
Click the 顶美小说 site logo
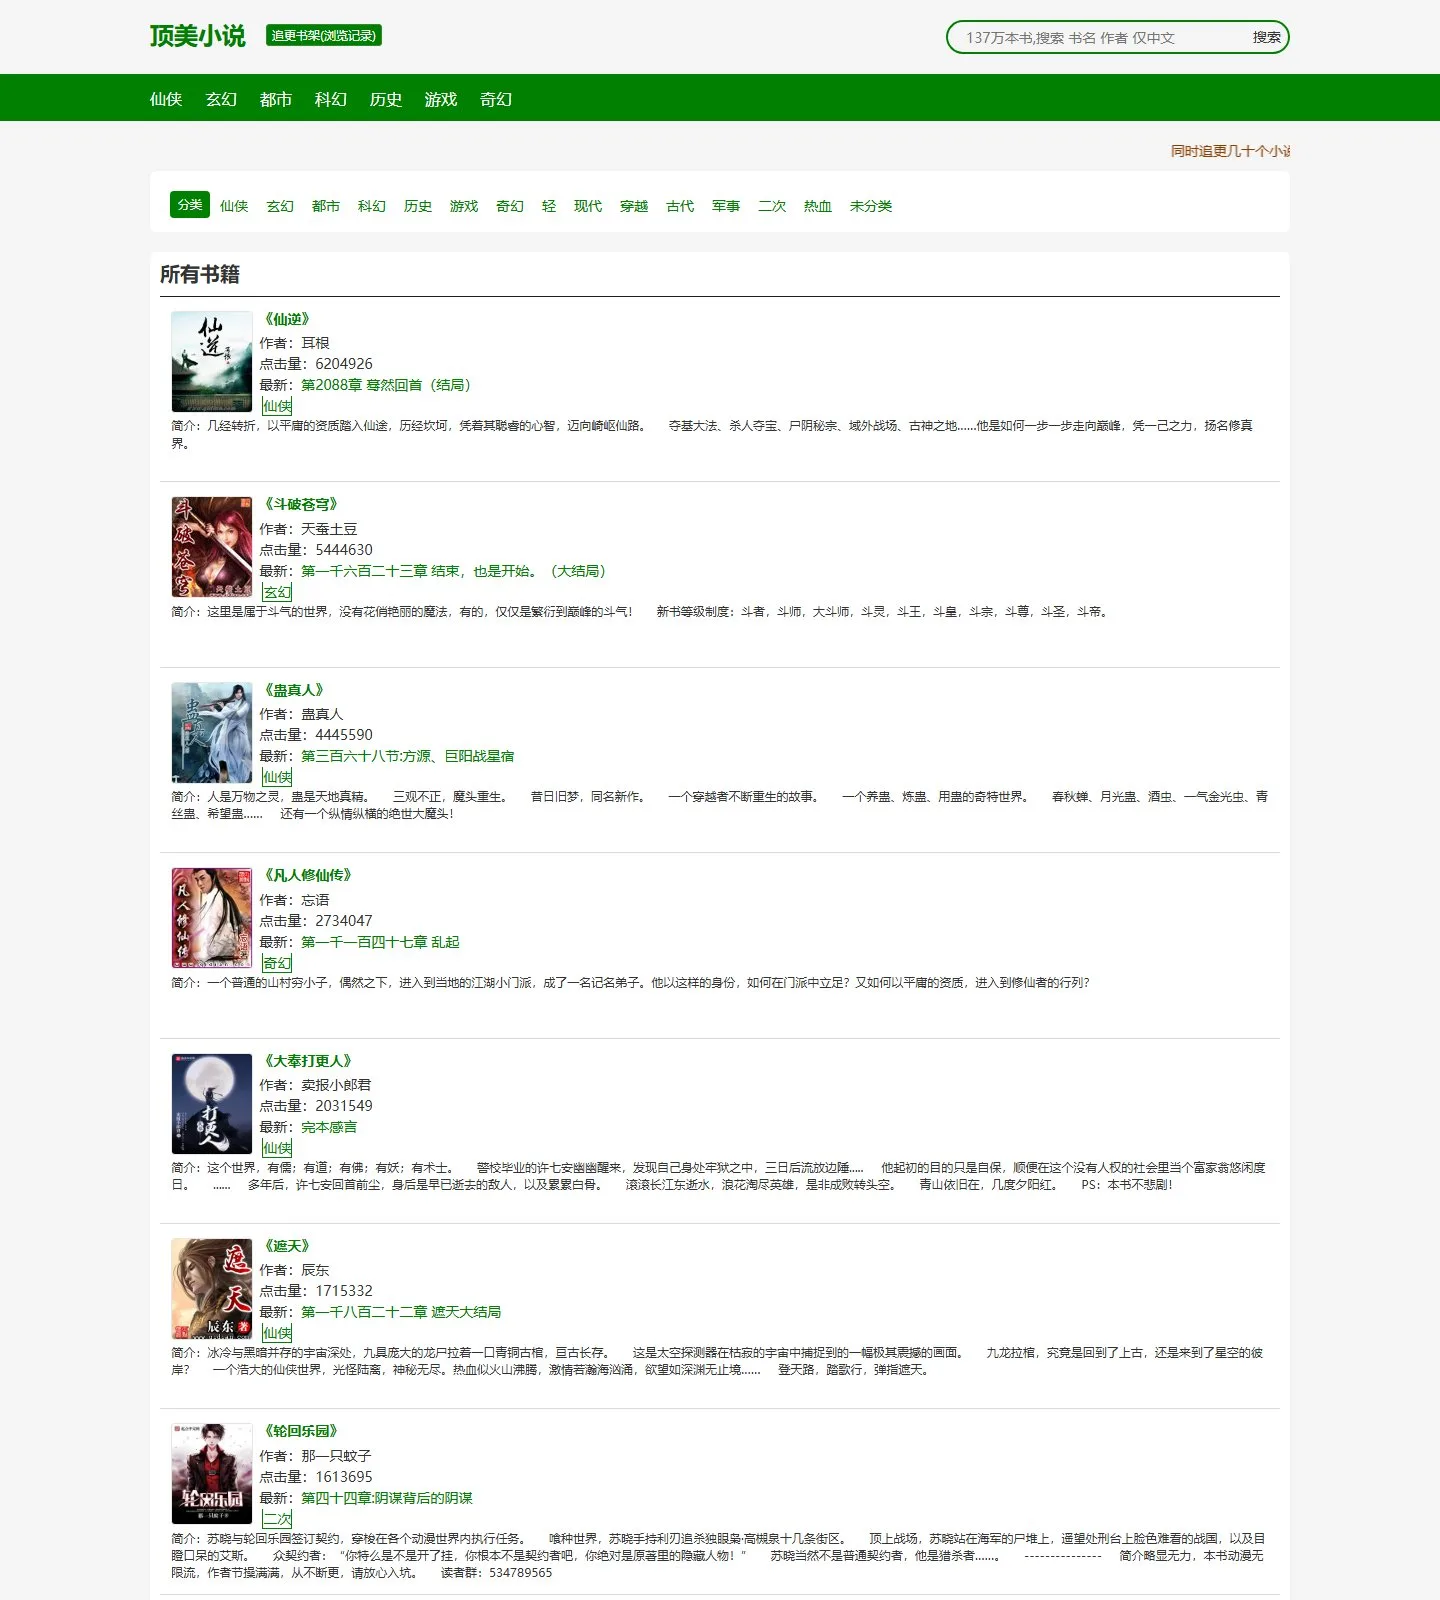coord(197,36)
